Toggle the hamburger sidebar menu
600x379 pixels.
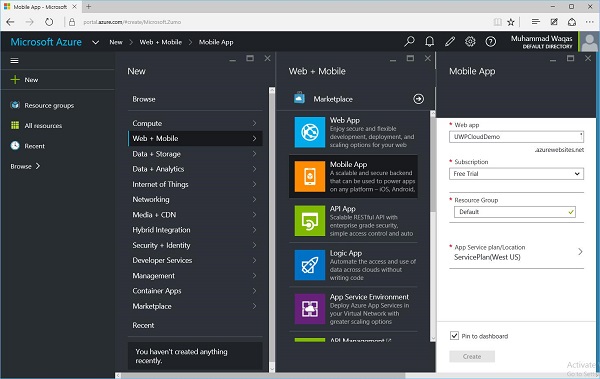[x=15, y=60]
